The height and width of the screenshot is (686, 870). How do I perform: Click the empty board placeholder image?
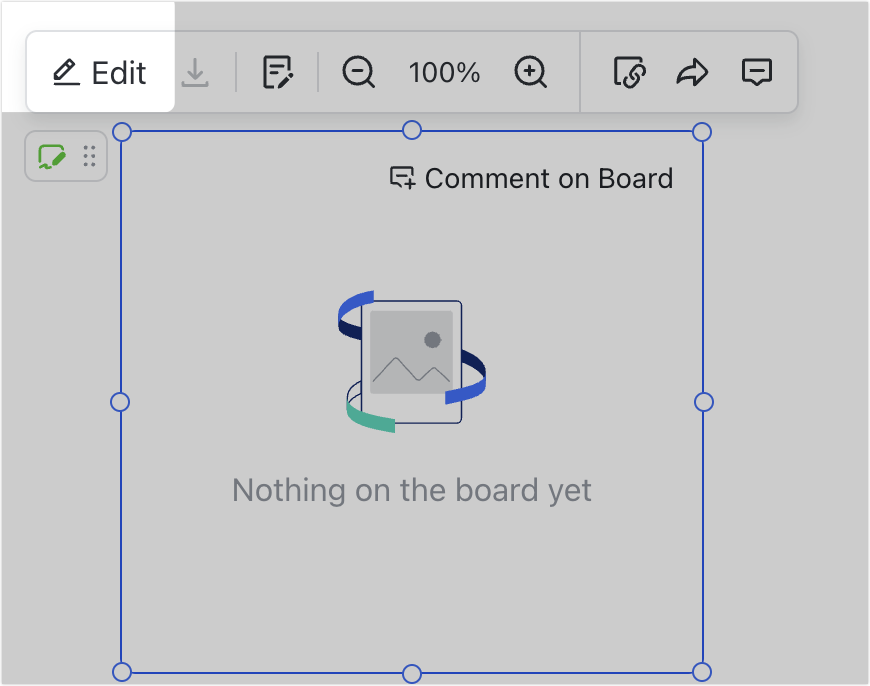tap(411, 362)
